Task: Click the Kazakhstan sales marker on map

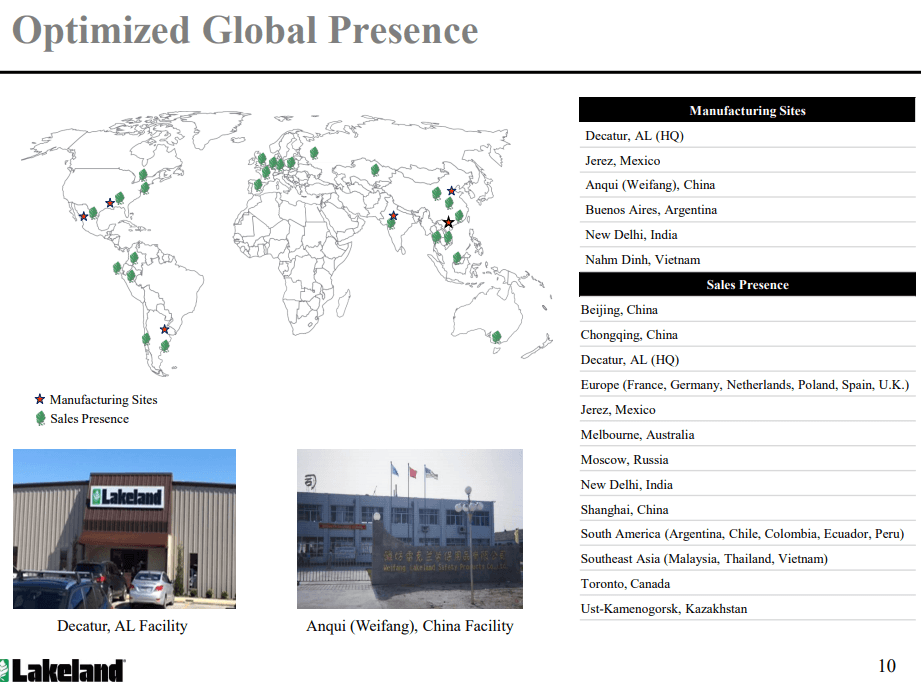Action: pos(375,170)
